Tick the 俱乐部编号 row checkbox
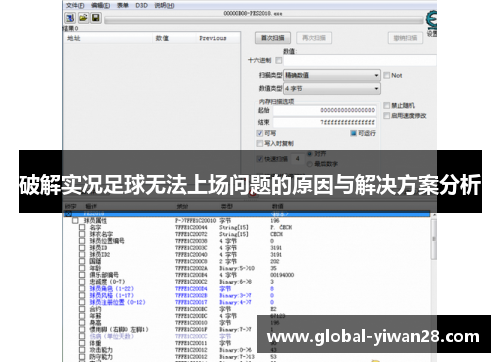The width and height of the screenshot is (500, 362). tap(82, 275)
